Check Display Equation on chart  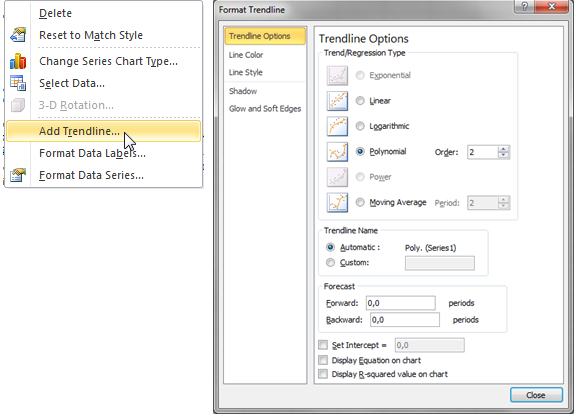tap(323, 360)
